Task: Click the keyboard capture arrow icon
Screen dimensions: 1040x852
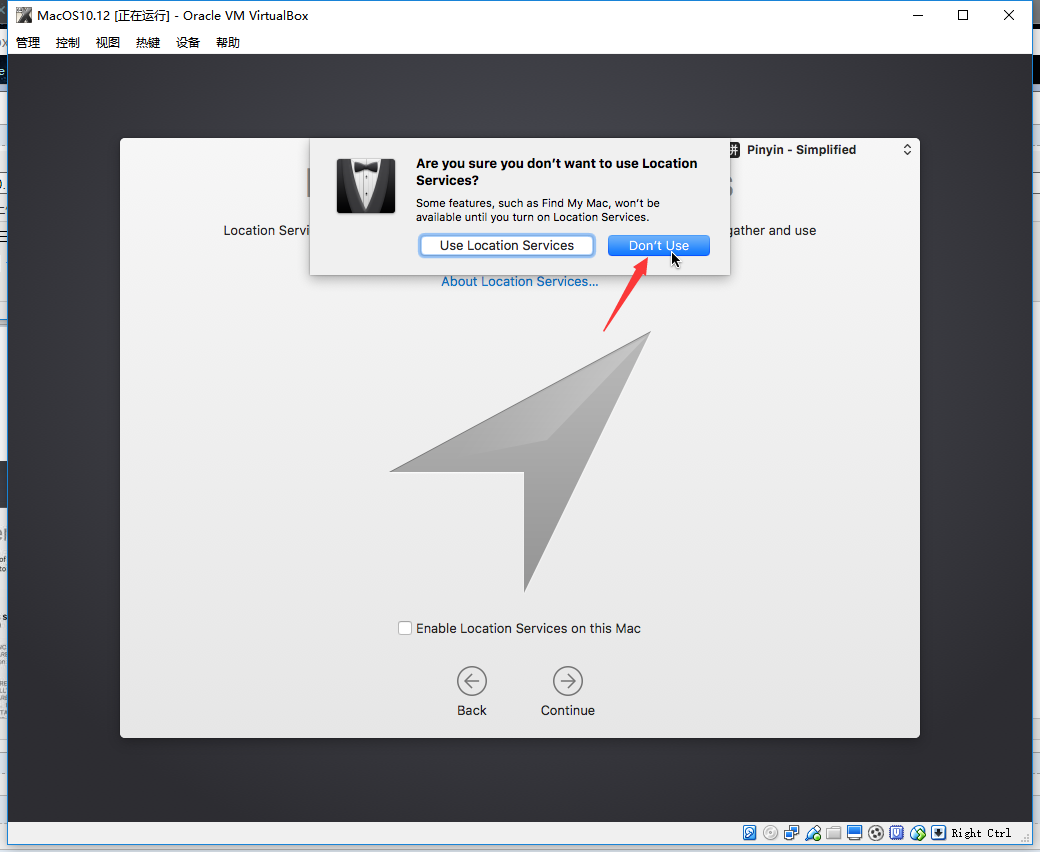Action: pos(939,833)
